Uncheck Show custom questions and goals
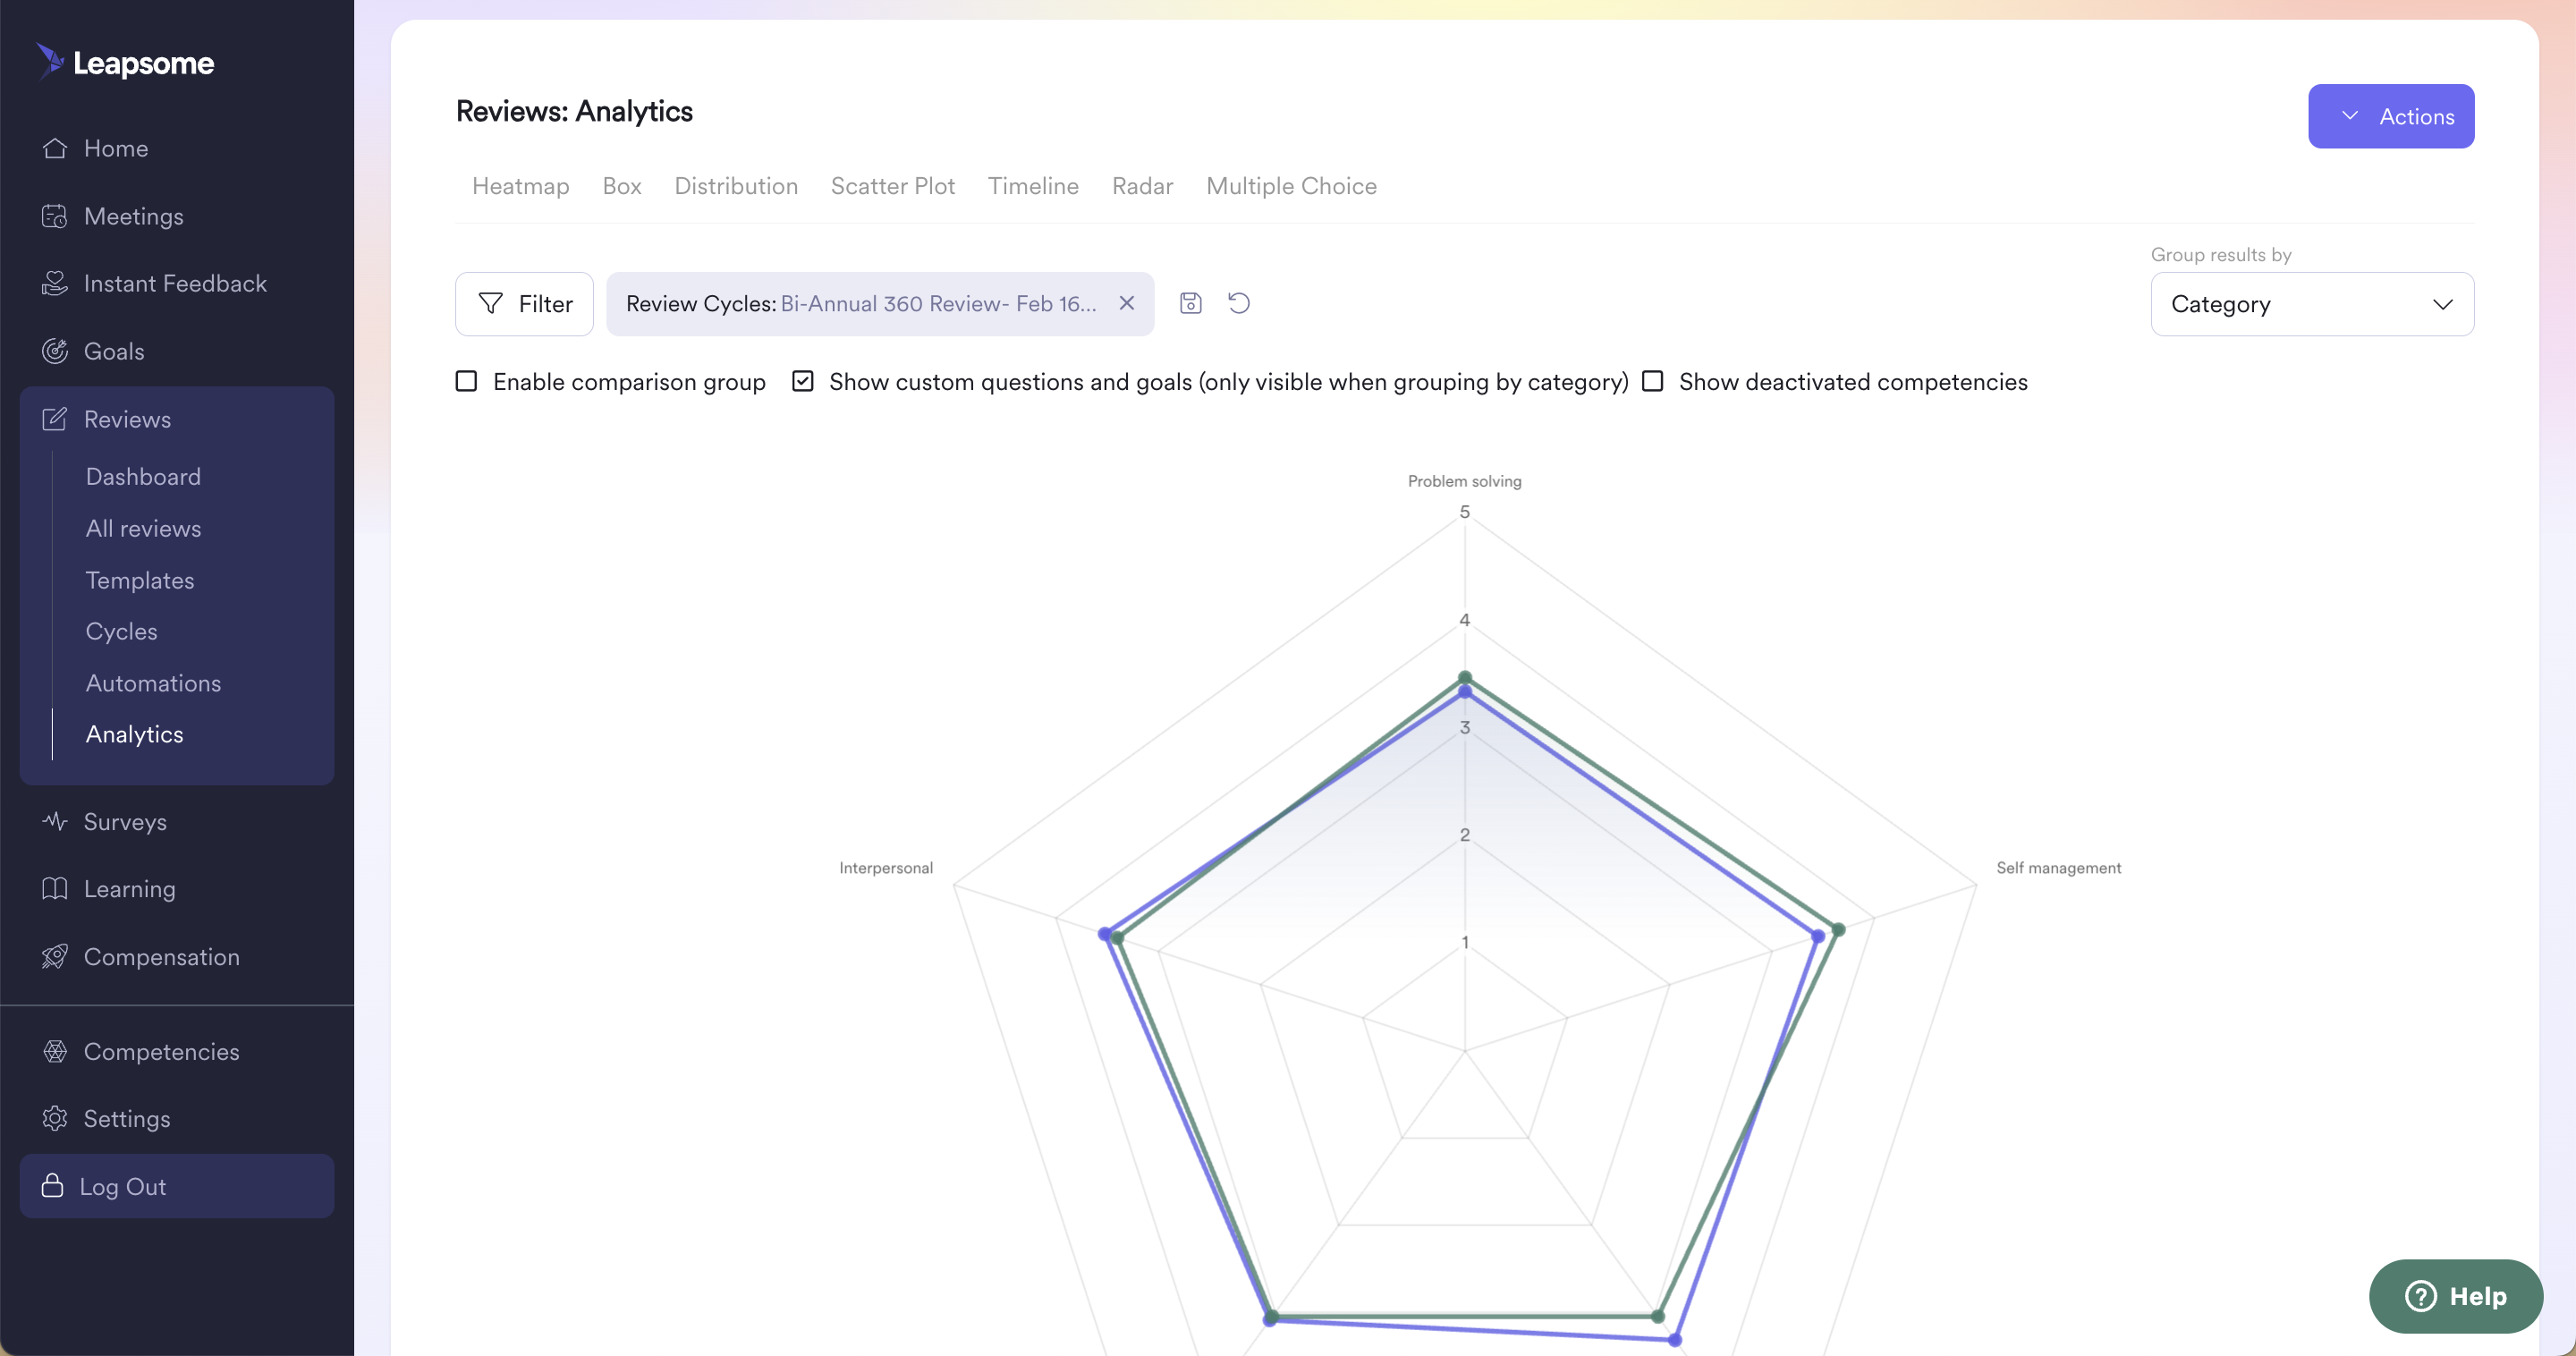The width and height of the screenshot is (2576, 1356). pos(802,381)
